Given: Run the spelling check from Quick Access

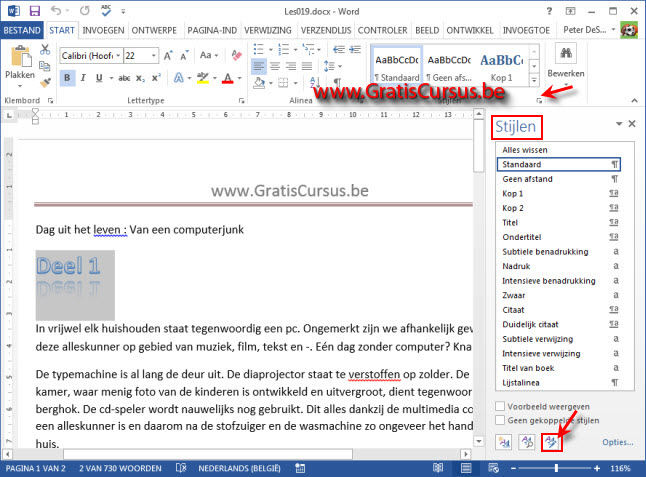Looking at the screenshot, I should pos(106,11).
